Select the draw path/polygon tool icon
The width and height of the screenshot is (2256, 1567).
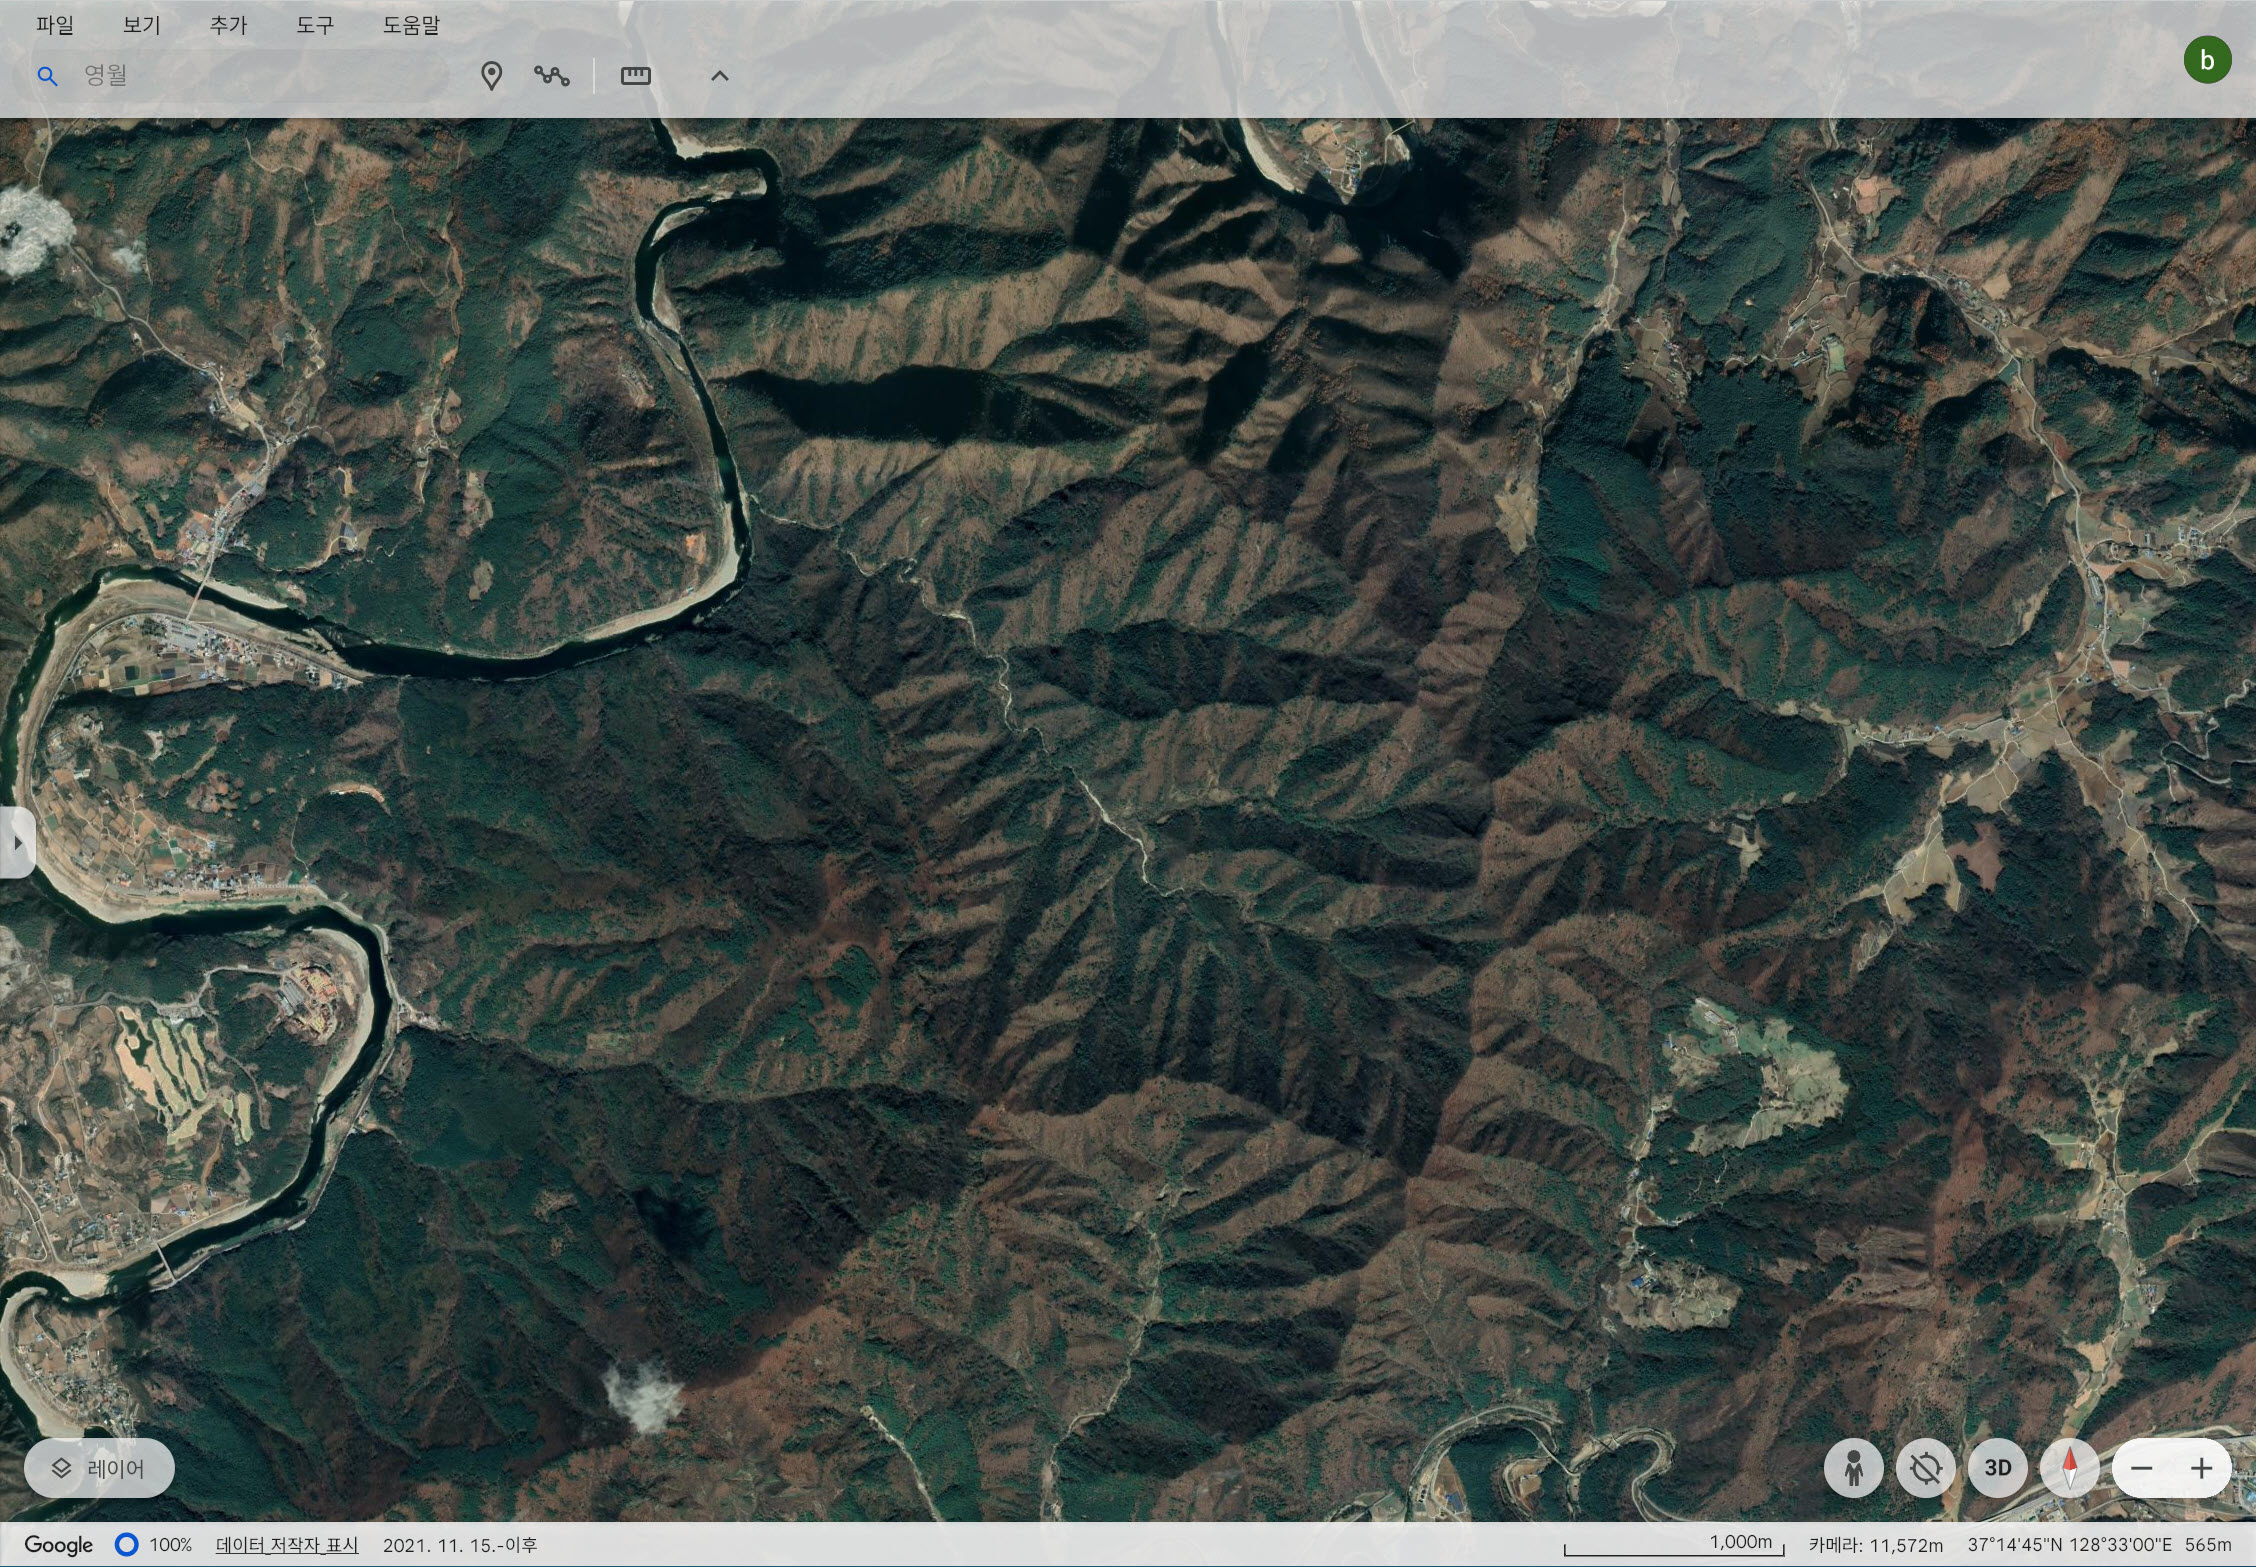[x=551, y=76]
